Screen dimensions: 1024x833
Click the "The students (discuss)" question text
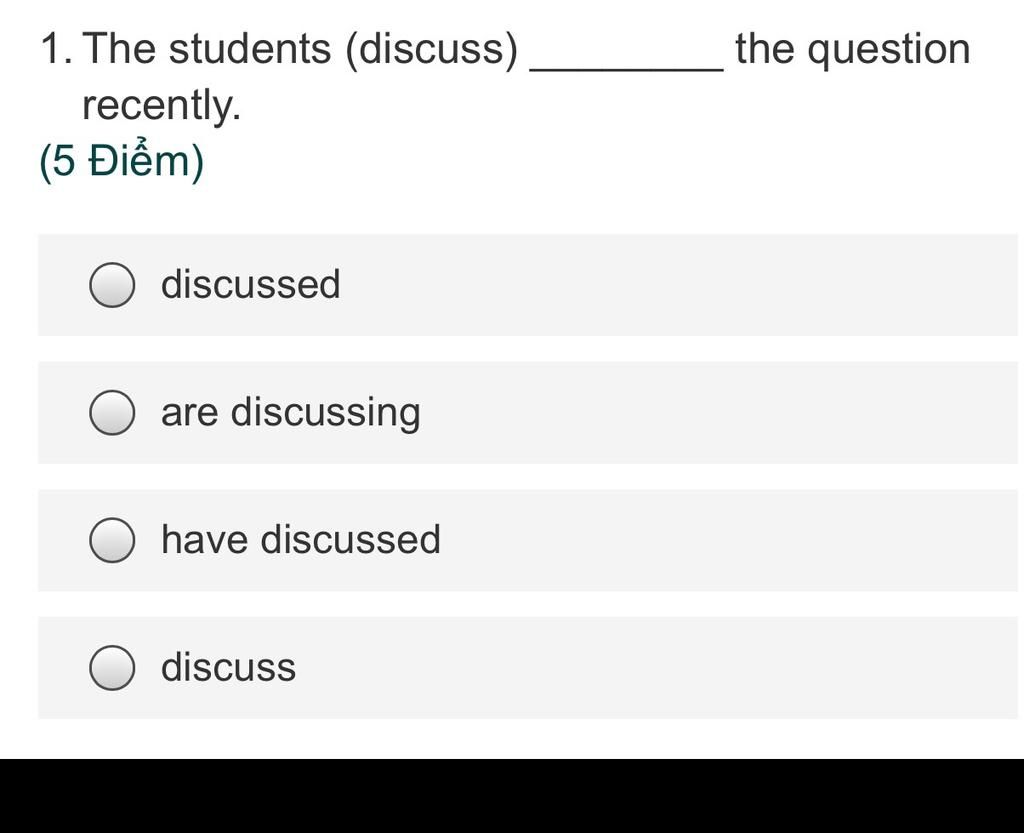pyautogui.click(x=300, y=50)
